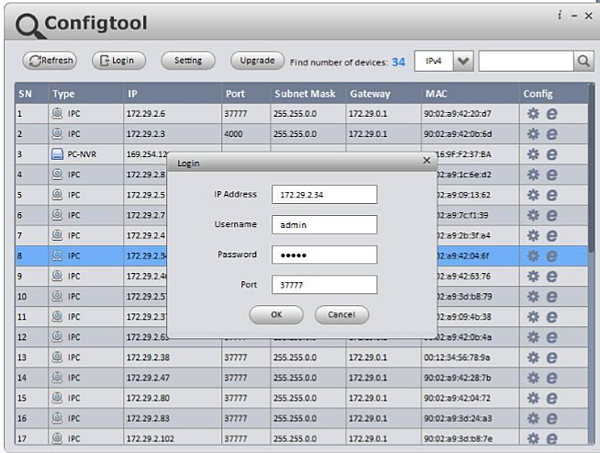Confirm login with OK button
The width and height of the screenshot is (600, 453).
[x=276, y=314]
